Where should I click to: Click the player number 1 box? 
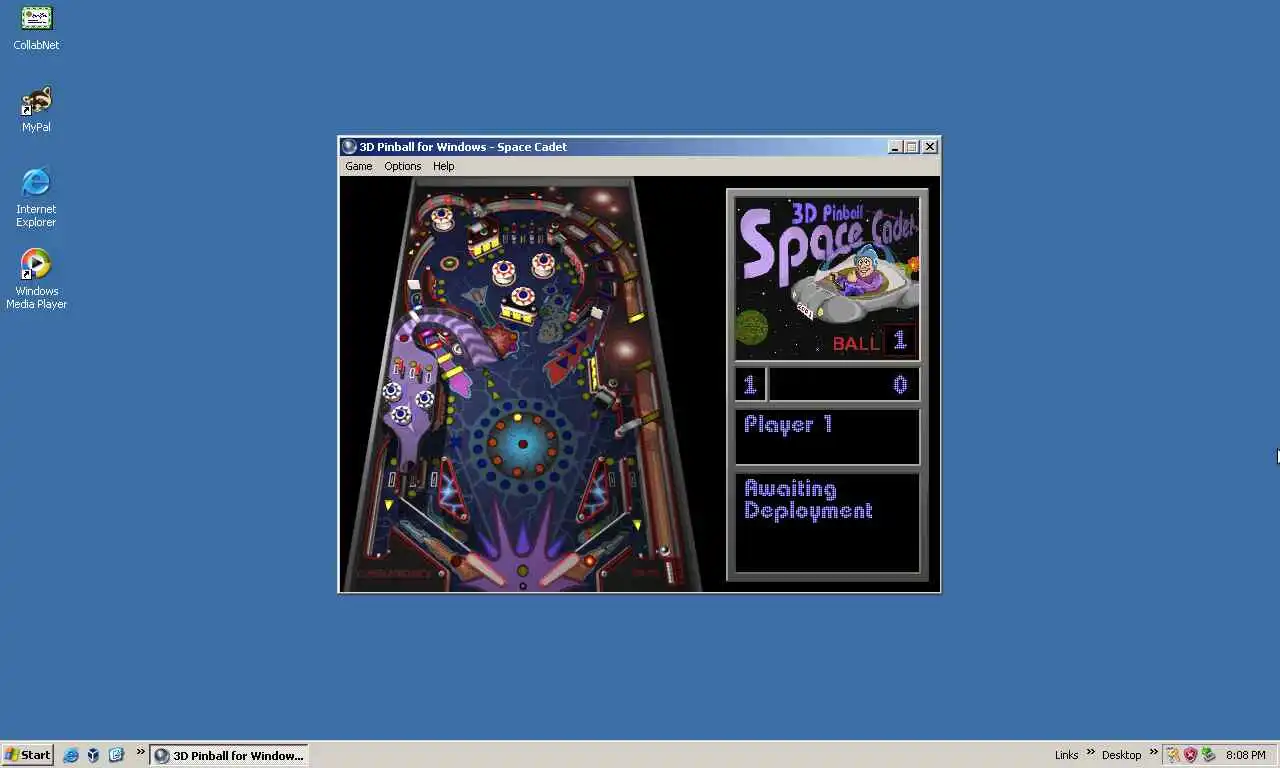750,385
